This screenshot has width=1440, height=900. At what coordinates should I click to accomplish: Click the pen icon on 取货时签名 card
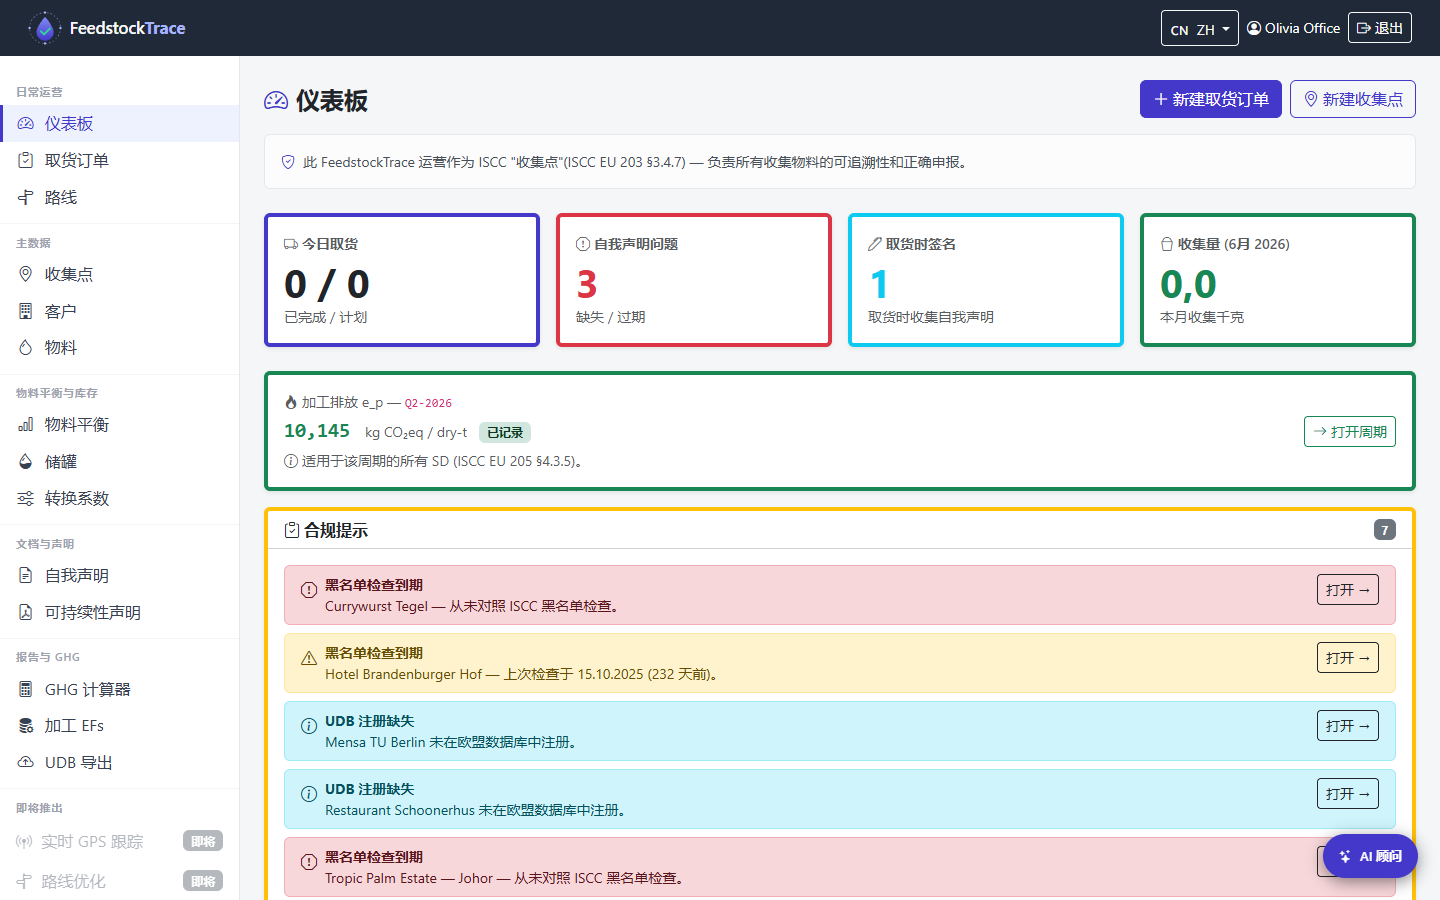[875, 244]
